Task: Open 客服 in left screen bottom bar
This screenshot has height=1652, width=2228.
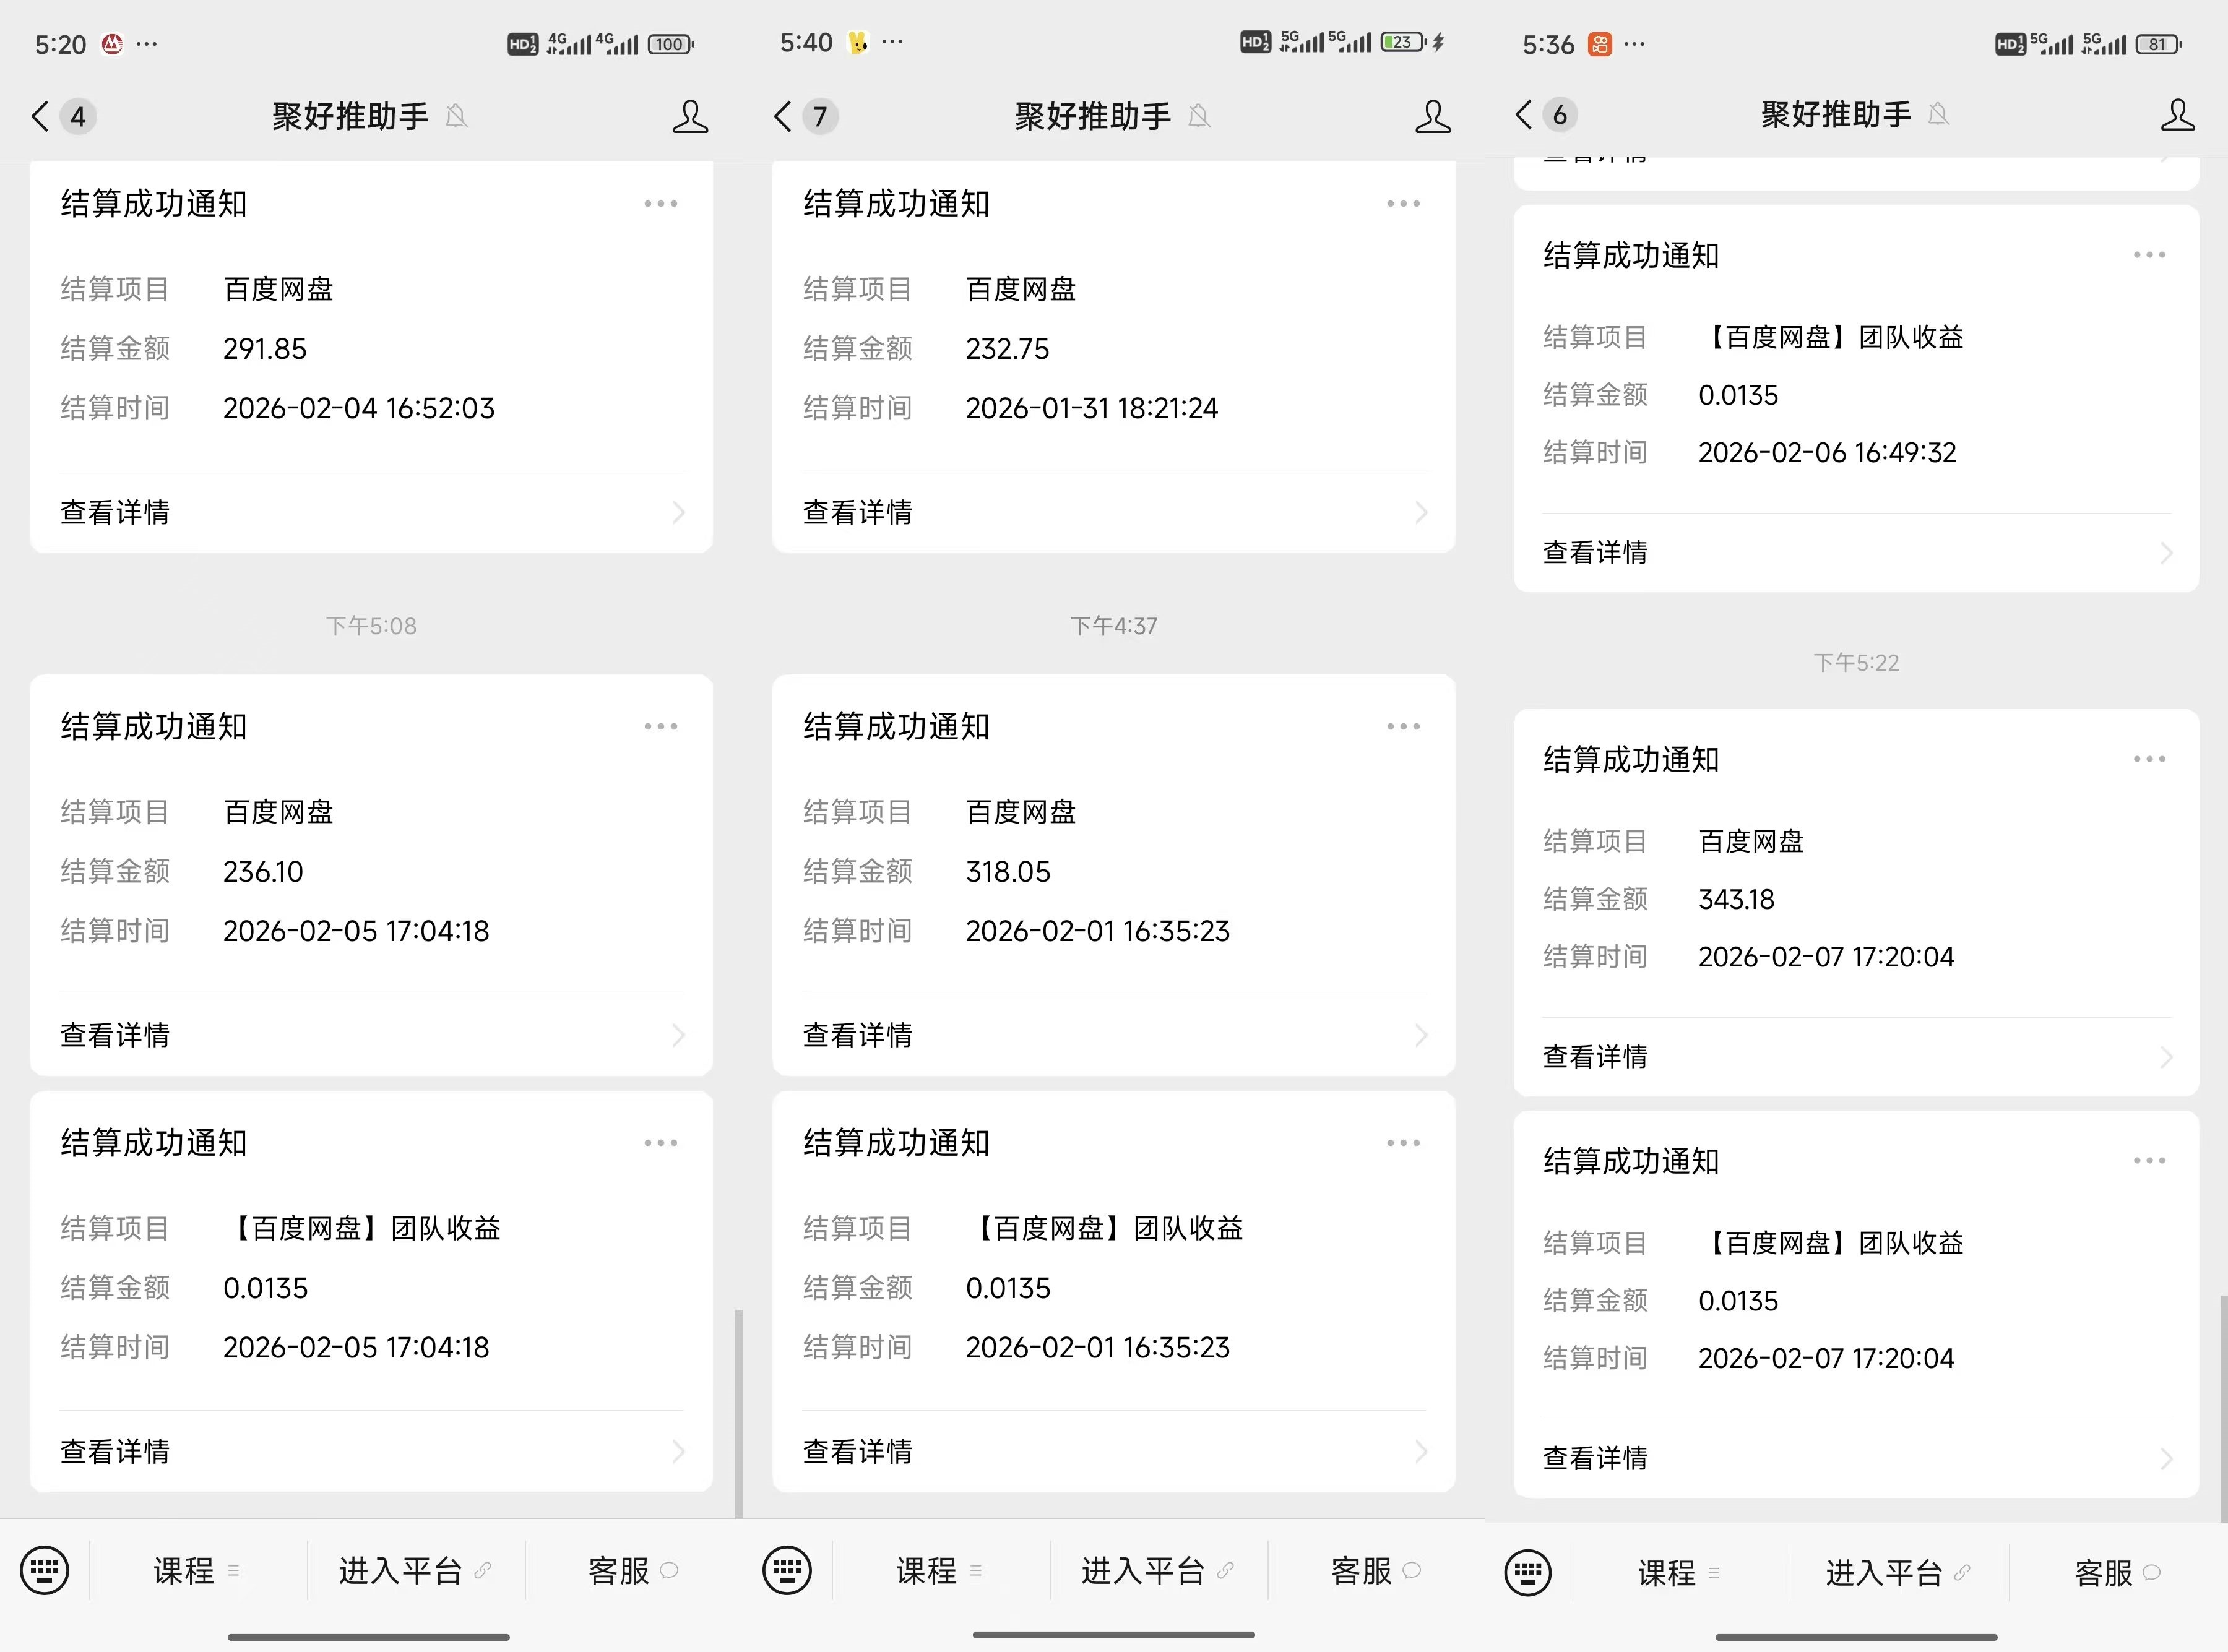Action: click(633, 1570)
